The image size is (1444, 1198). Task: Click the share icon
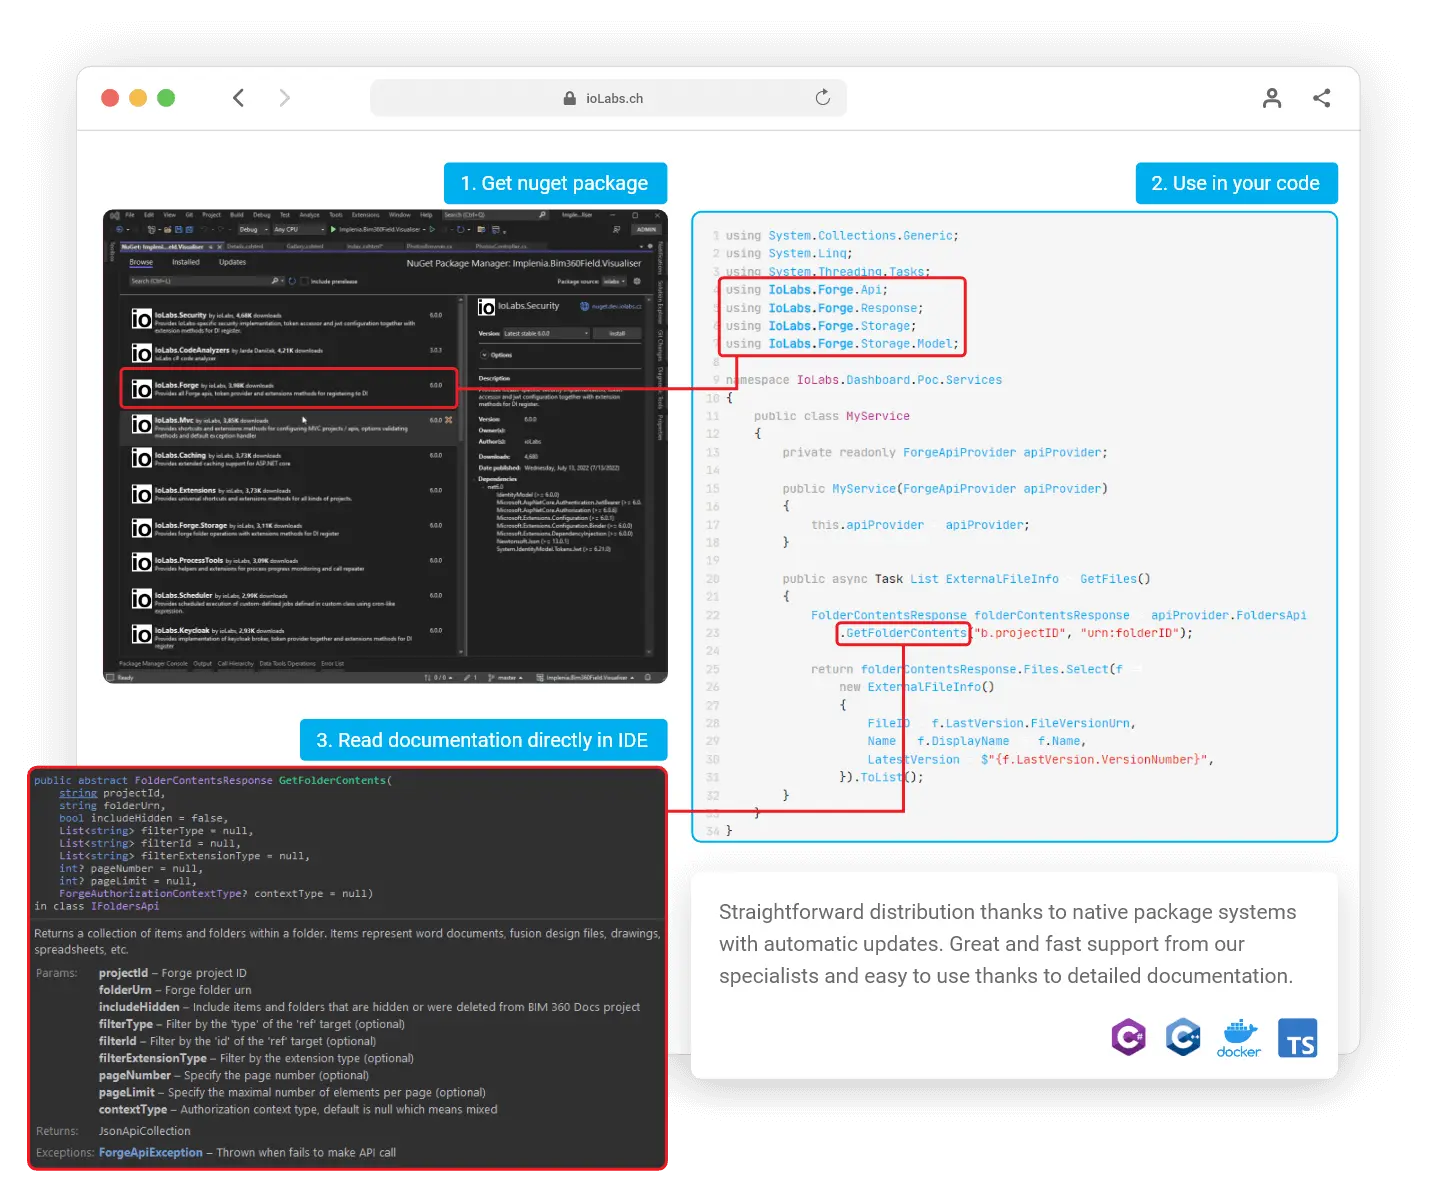[1321, 98]
